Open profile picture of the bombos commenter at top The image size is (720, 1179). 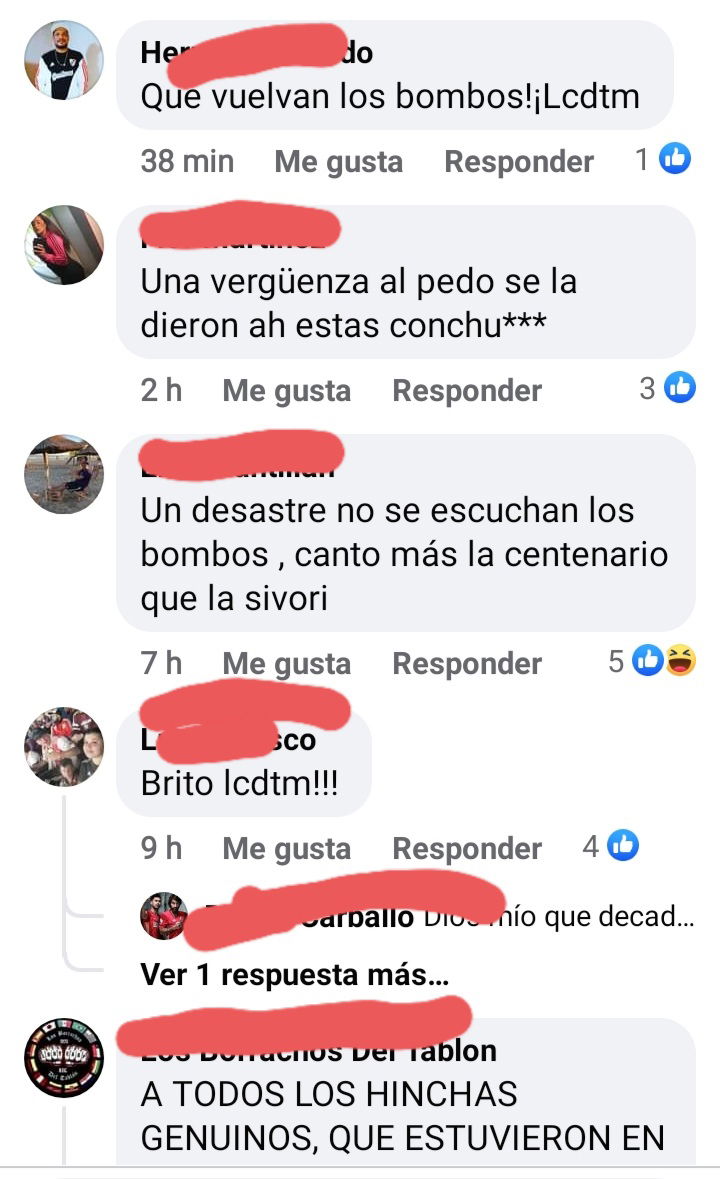(x=64, y=60)
